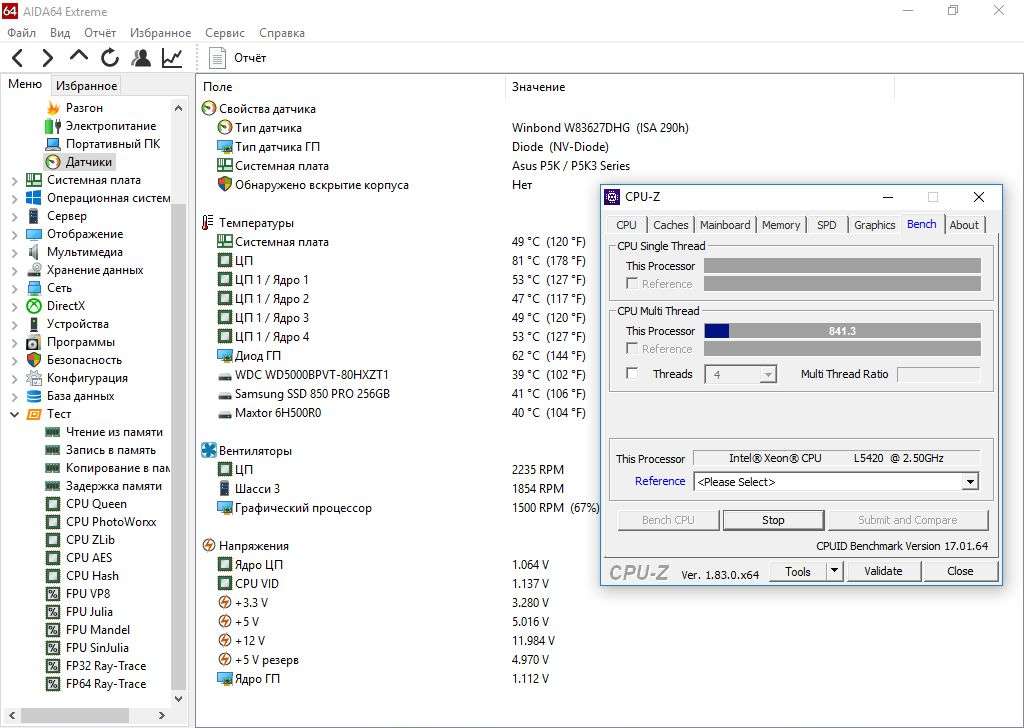Open FP32 Ray-Trace benchmark
The height and width of the screenshot is (728, 1024).
pos(96,666)
